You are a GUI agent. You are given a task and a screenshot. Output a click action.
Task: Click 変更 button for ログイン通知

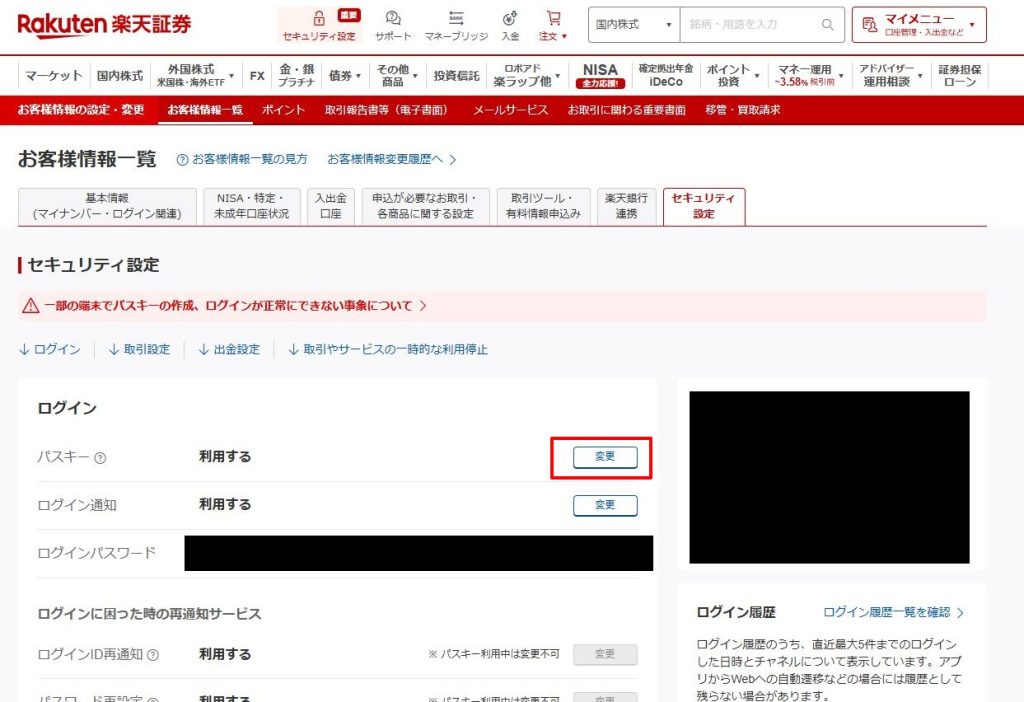(x=605, y=505)
